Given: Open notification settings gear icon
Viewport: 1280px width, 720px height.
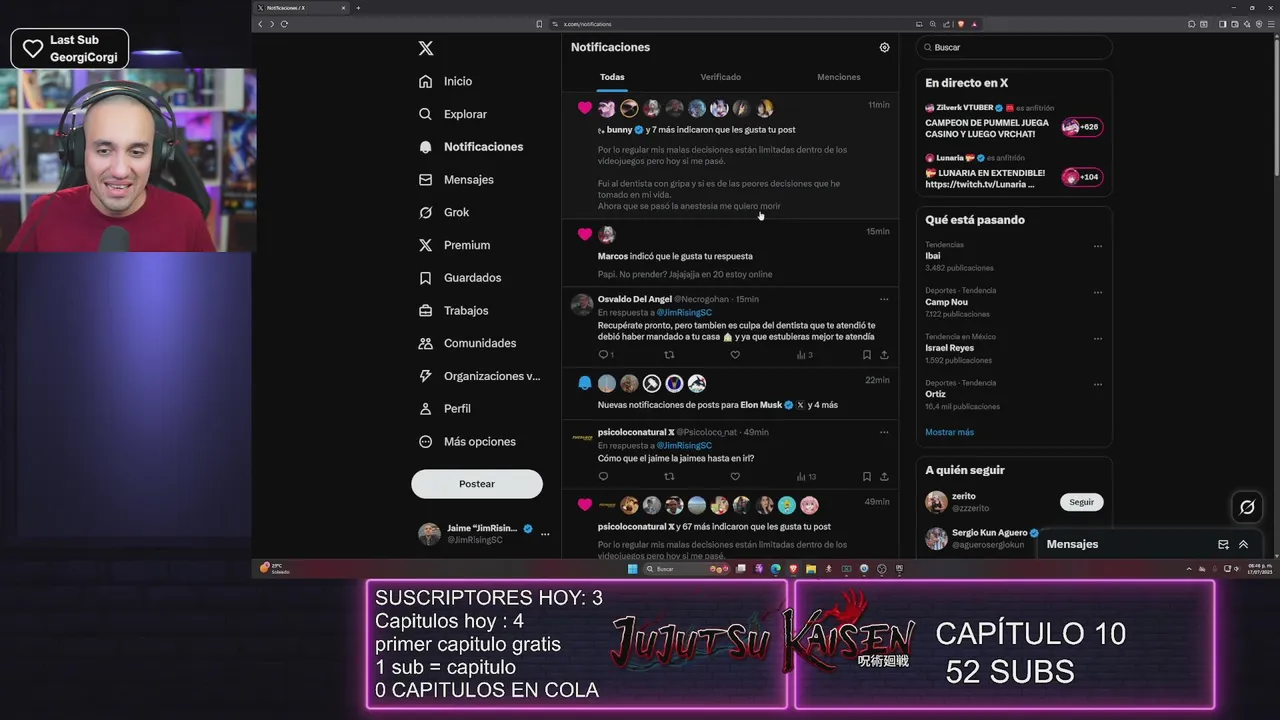Looking at the screenshot, I should [884, 47].
